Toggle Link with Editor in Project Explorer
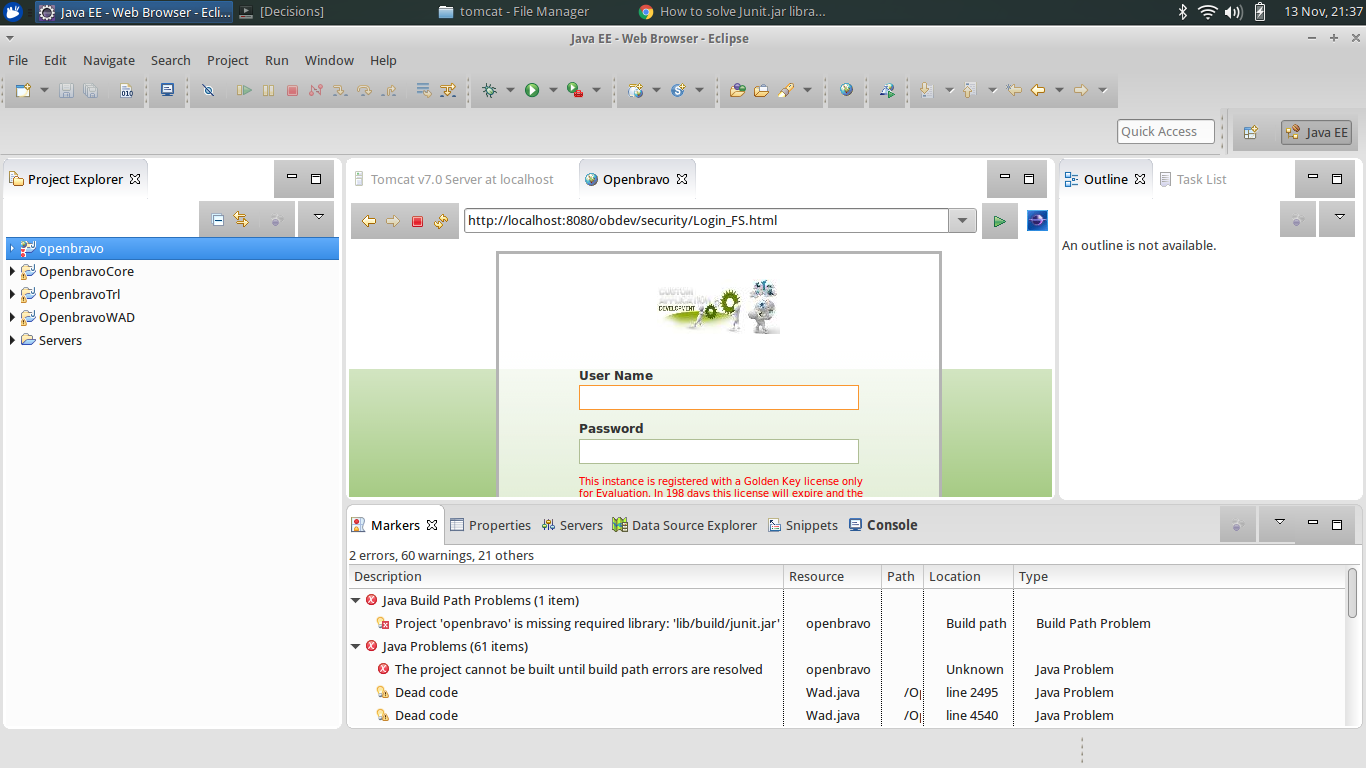 pos(241,219)
